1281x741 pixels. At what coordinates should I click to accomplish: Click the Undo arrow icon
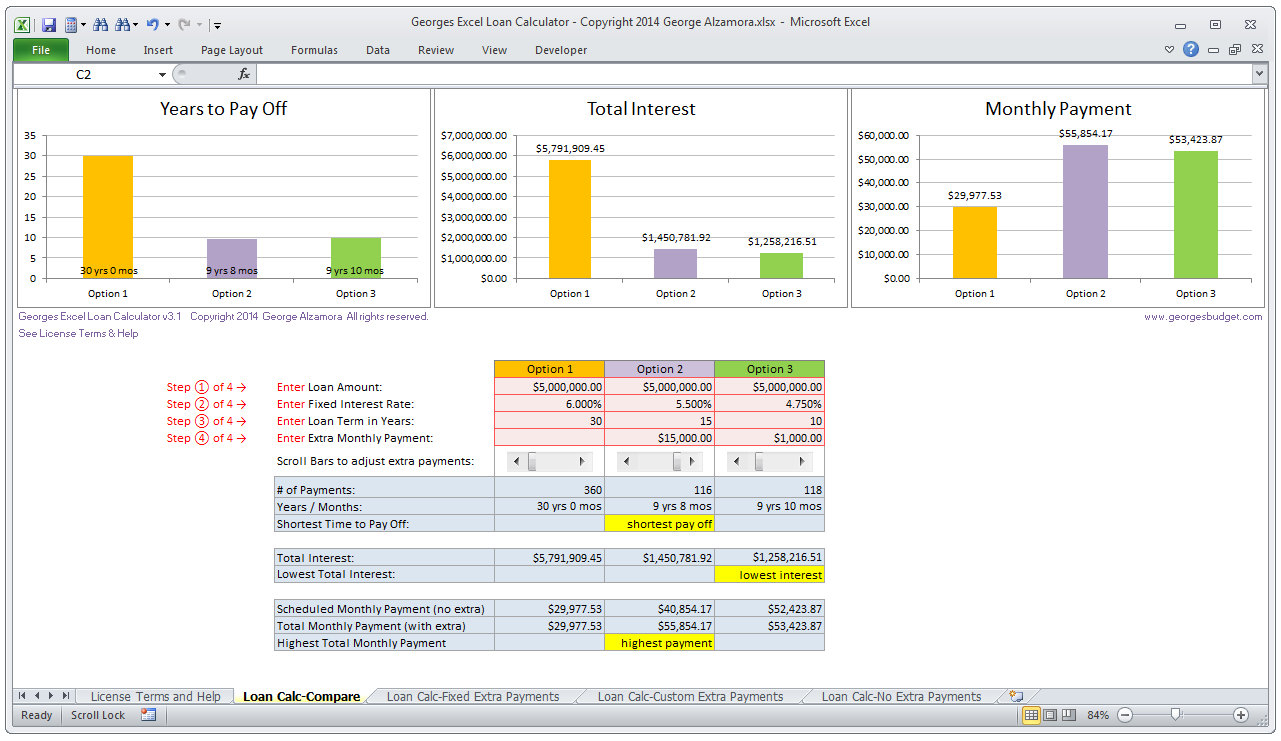point(152,24)
